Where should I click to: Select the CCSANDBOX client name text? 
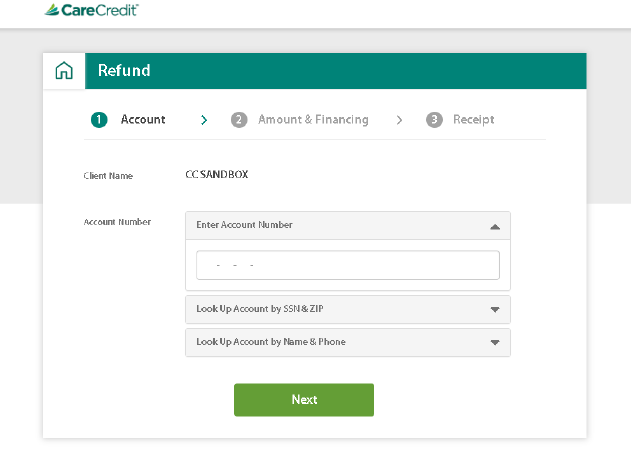point(217,175)
